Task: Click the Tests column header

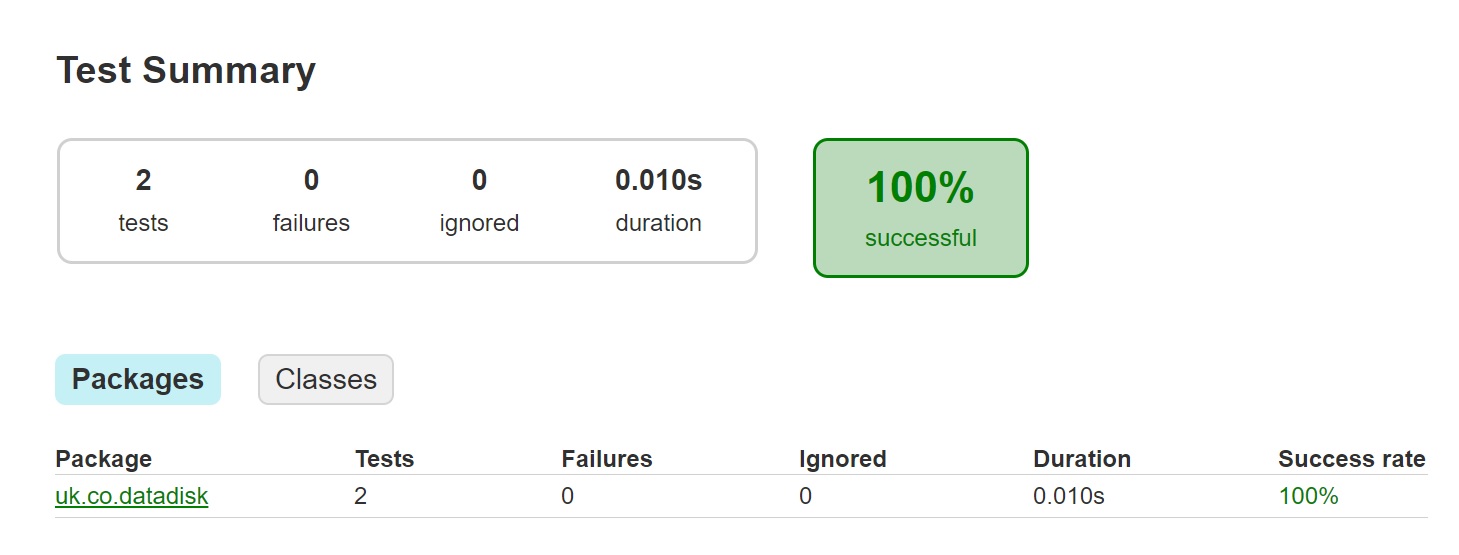Action: [384, 459]
